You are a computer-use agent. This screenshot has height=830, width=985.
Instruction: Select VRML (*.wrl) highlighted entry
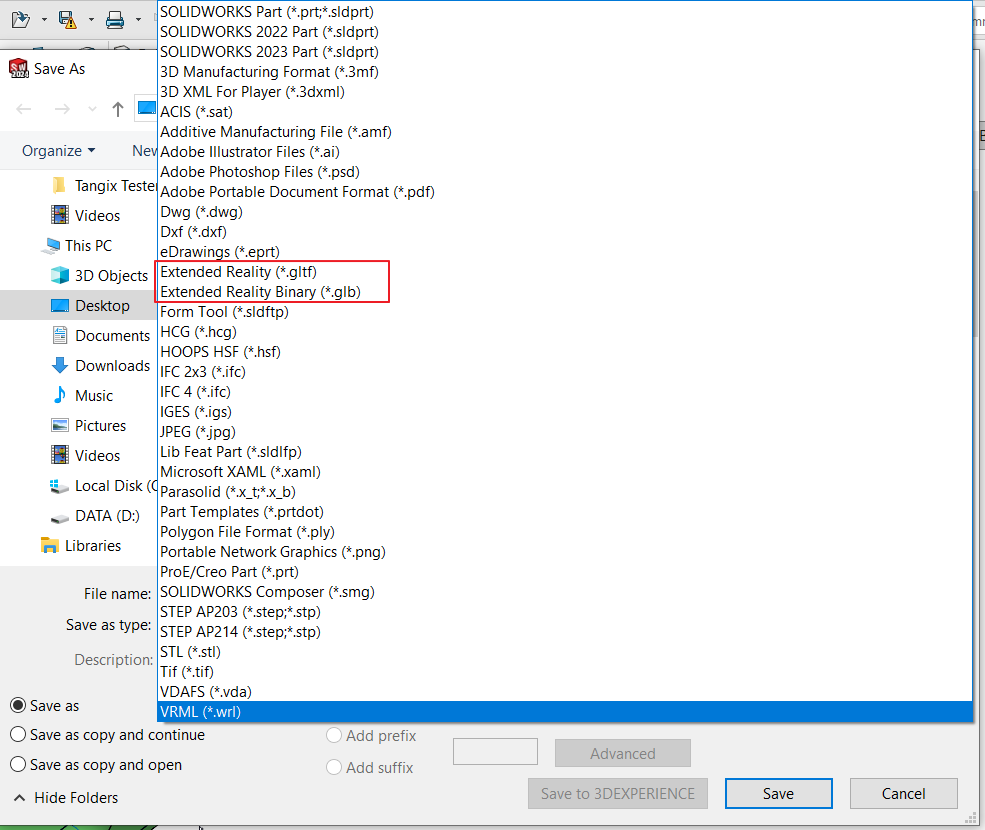pyautogui.click(x=564, y=712)
